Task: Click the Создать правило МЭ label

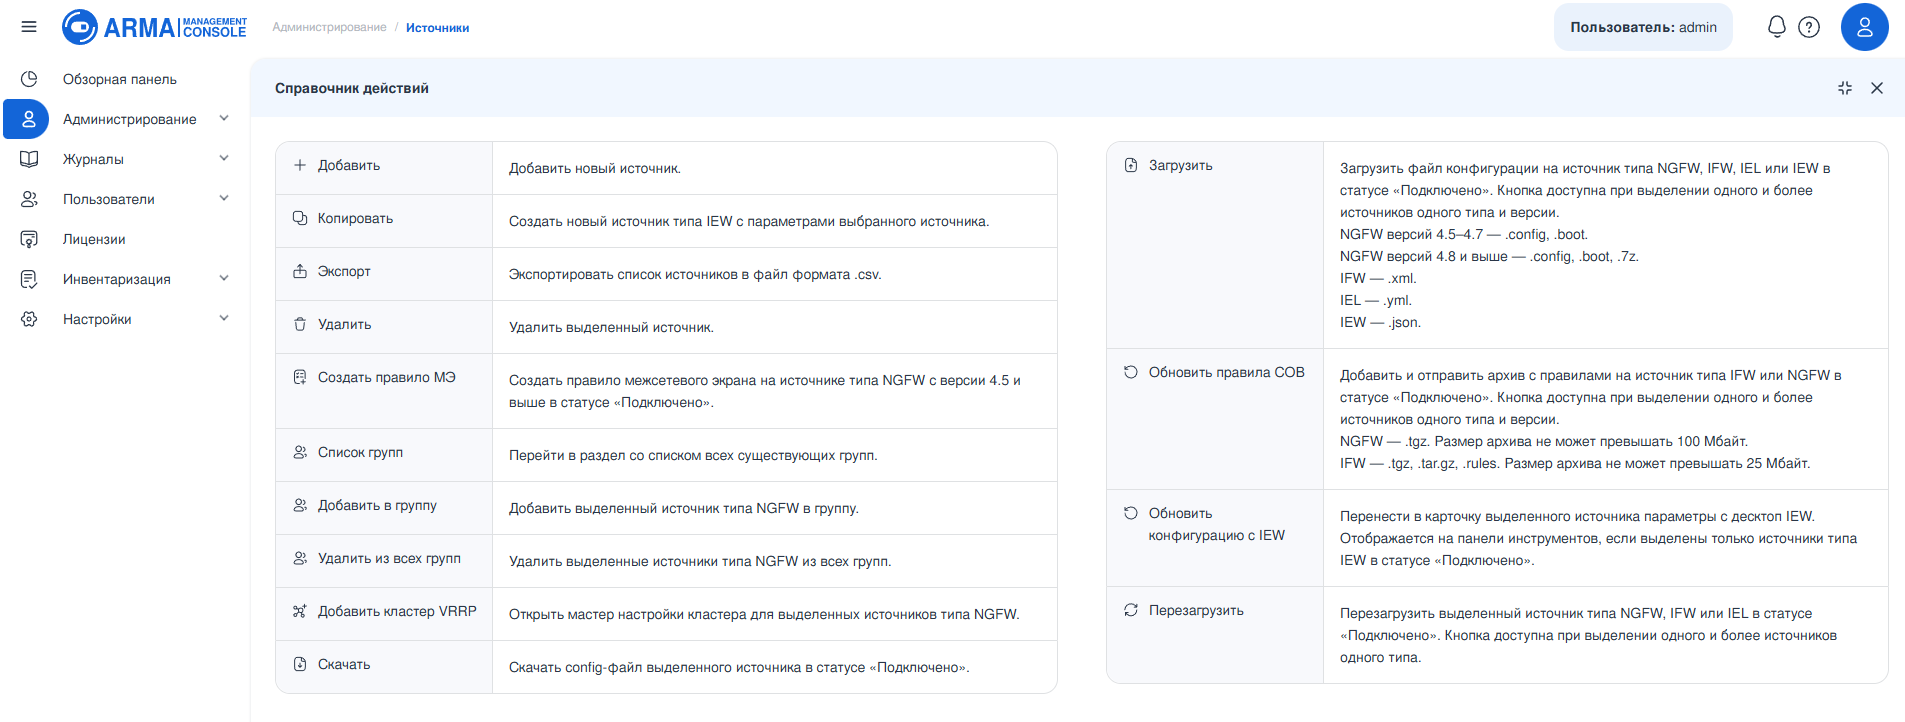Action: click(386, 377)
